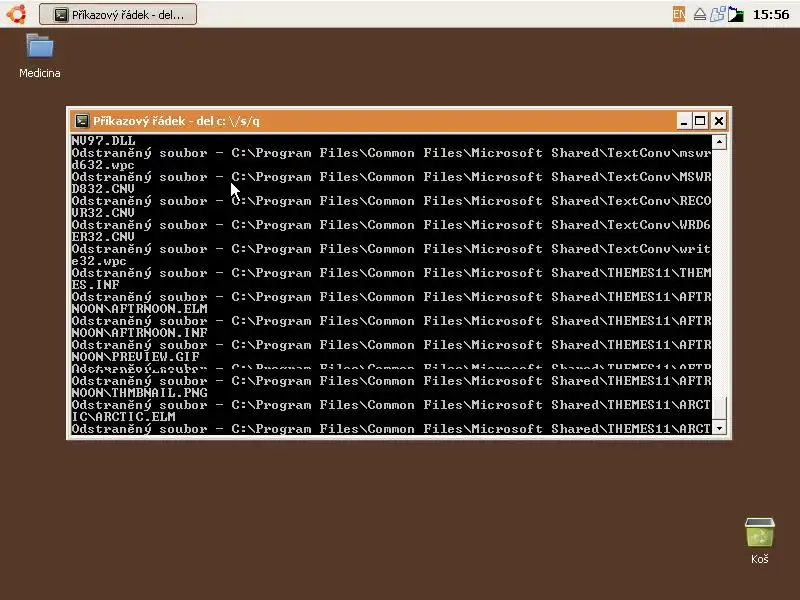Close the Příkazový řádek window

(718, 121)
